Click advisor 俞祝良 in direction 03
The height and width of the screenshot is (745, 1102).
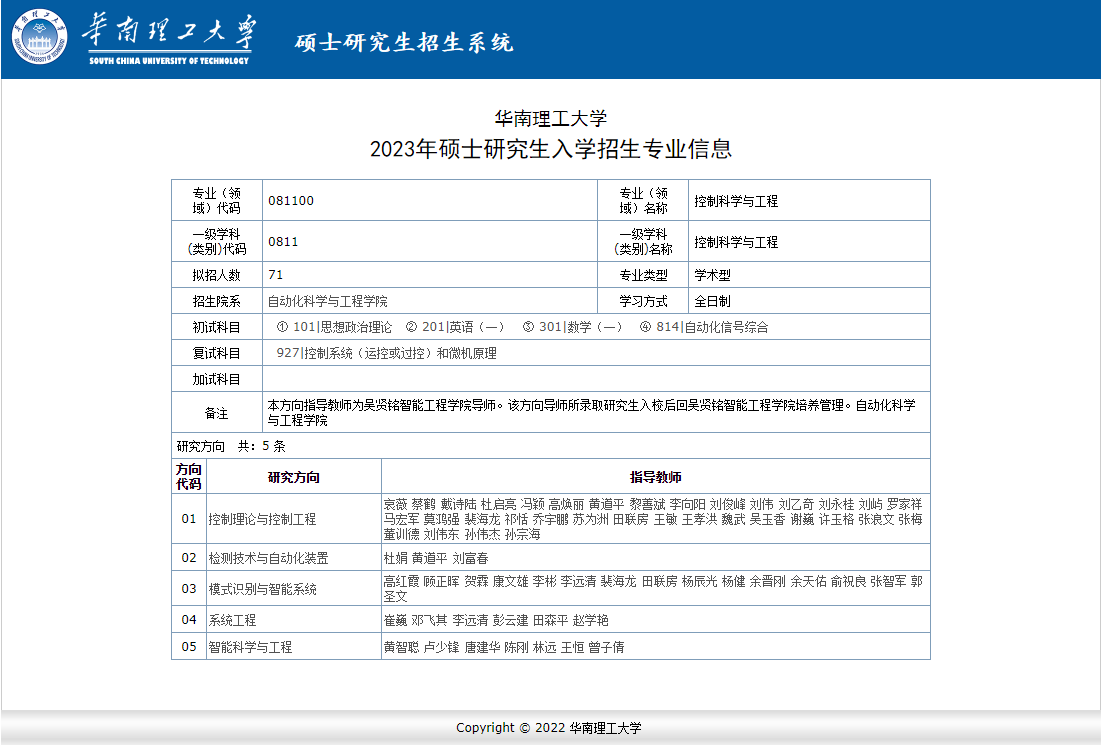[848, 581]
